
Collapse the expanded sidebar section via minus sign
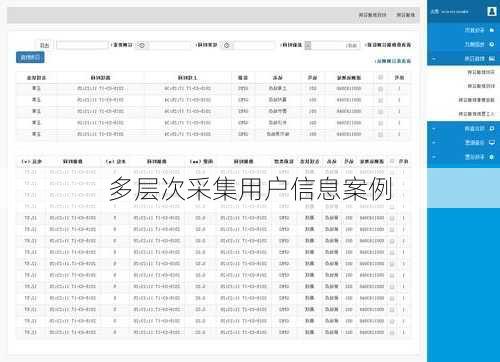pos(434,59)
